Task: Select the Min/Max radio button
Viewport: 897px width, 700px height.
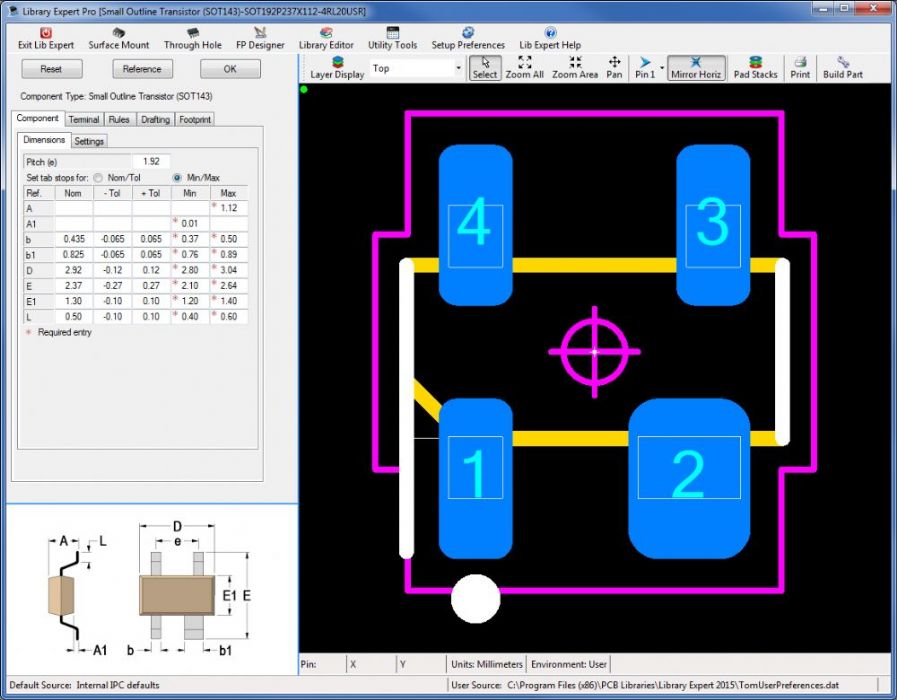Action: click(178, 177)
